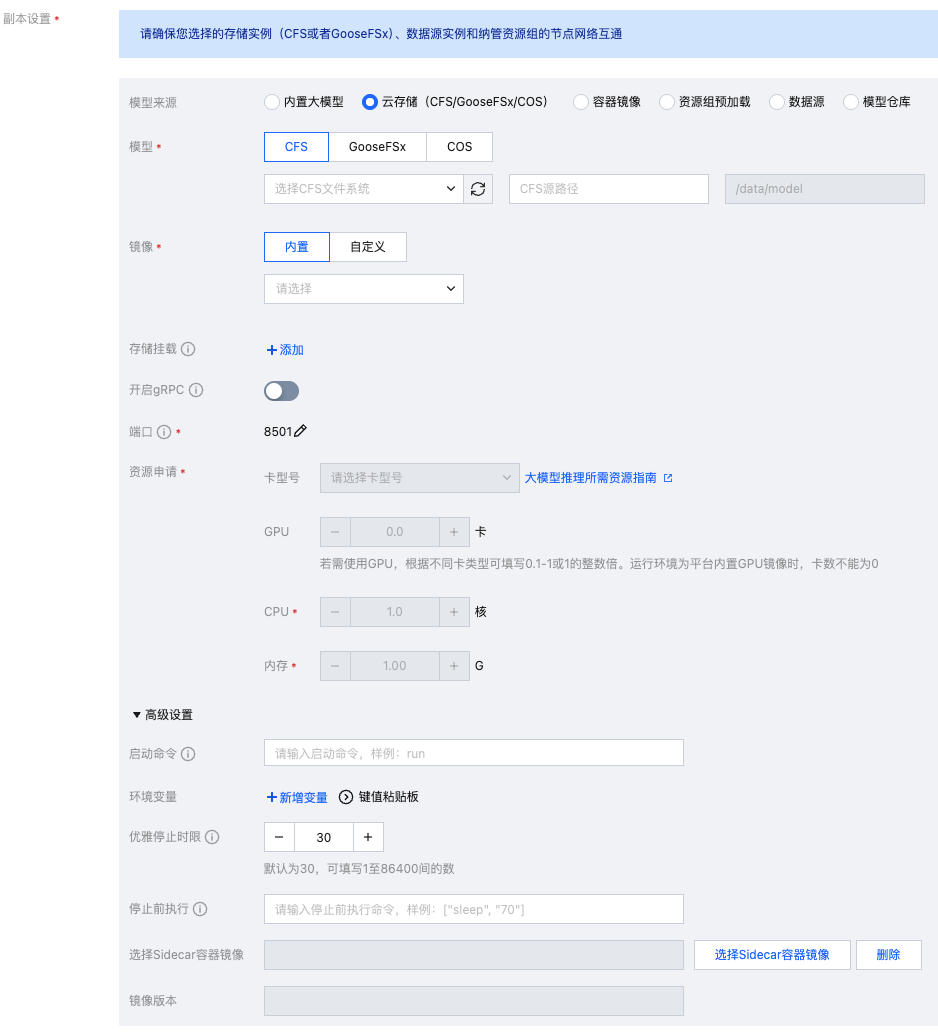Open 大模型推理所需资源指南 link
The height and width of the screenshot is (1033, 938).
(x=590, y=478)
